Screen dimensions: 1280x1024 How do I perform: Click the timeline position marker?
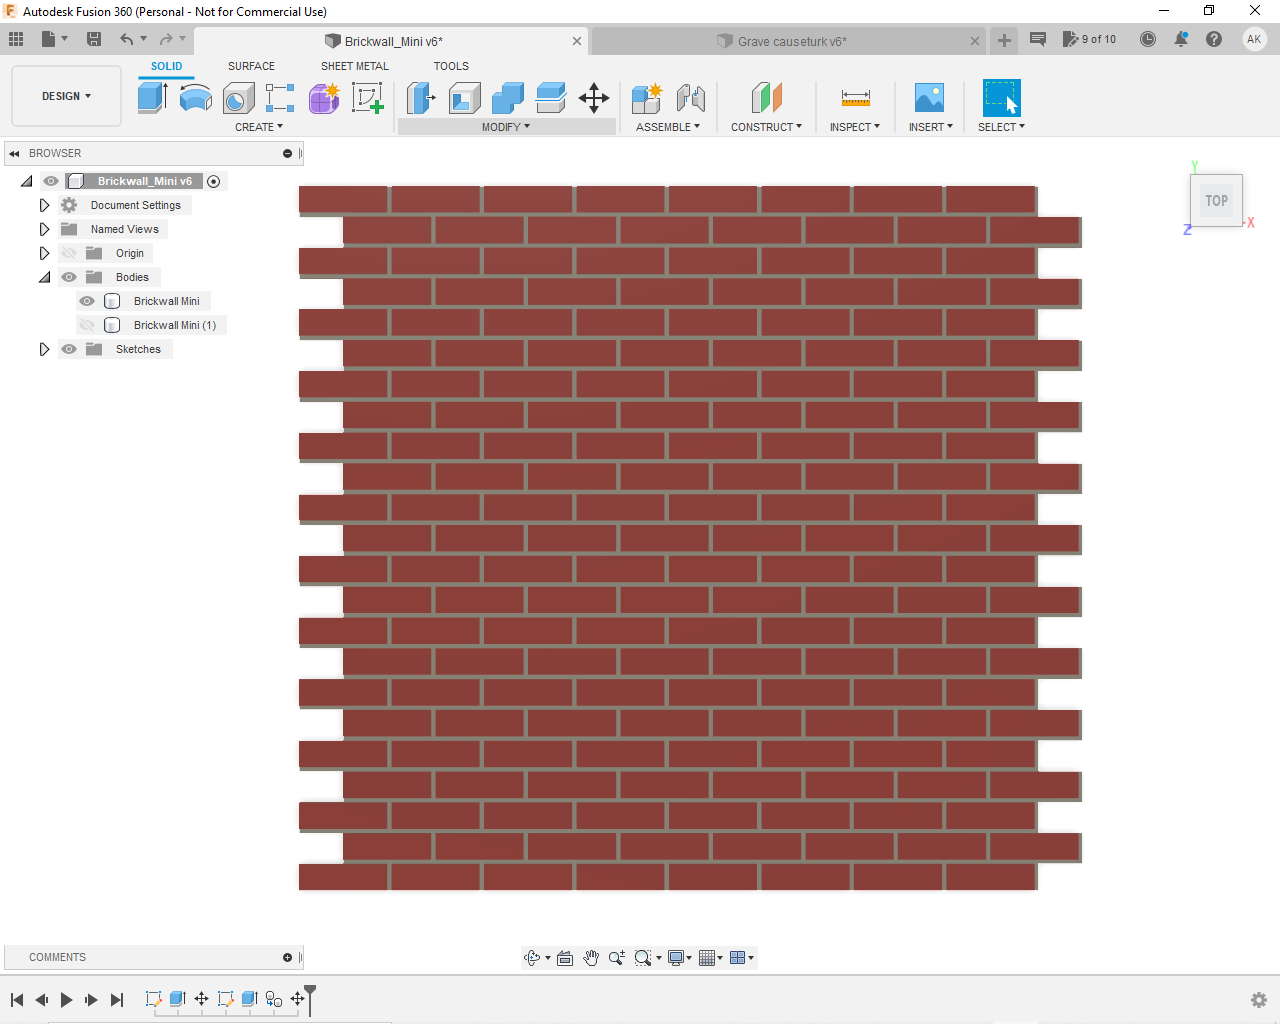pyautogui.click(x=310, y=999)
